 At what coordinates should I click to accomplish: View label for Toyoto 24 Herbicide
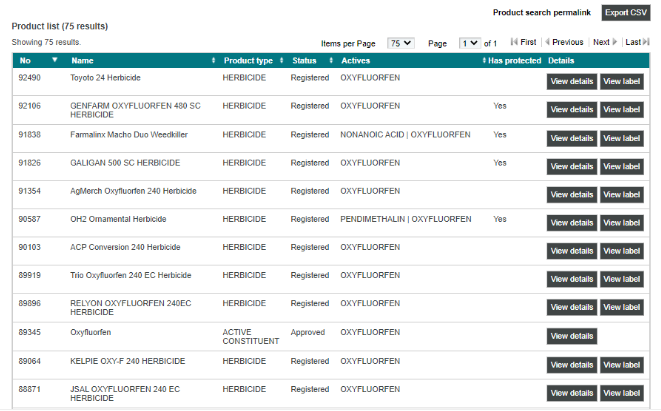621,81
